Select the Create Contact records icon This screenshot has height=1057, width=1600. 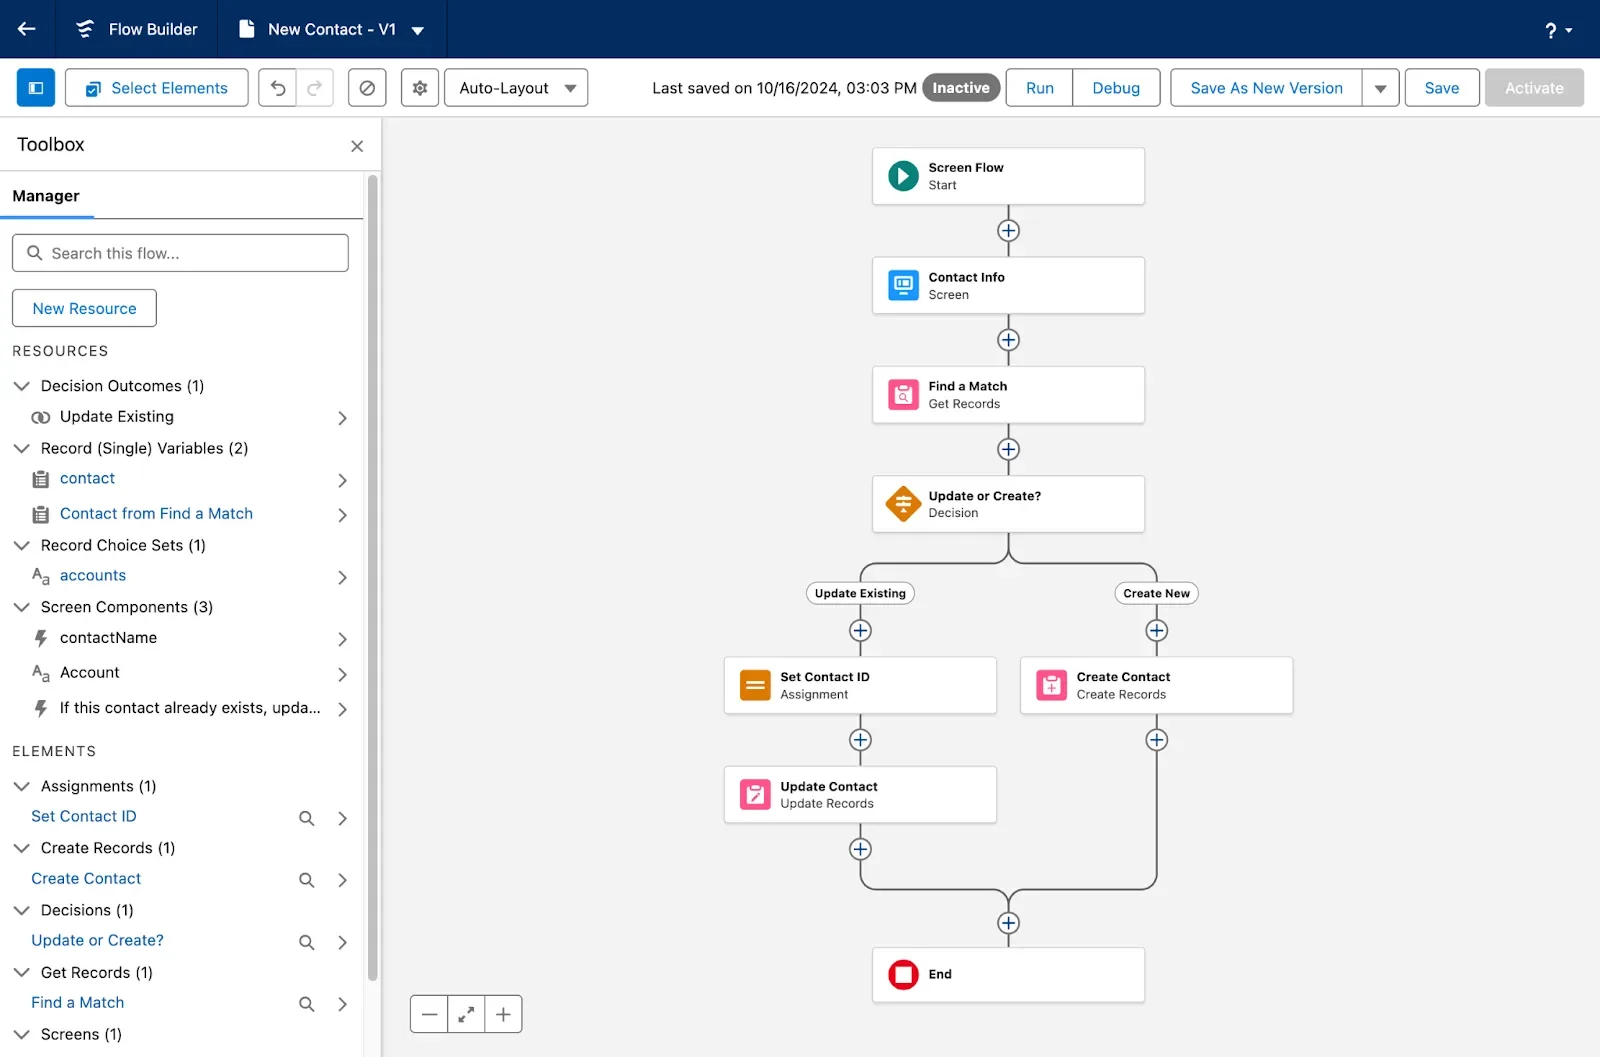click(1051, 685)
